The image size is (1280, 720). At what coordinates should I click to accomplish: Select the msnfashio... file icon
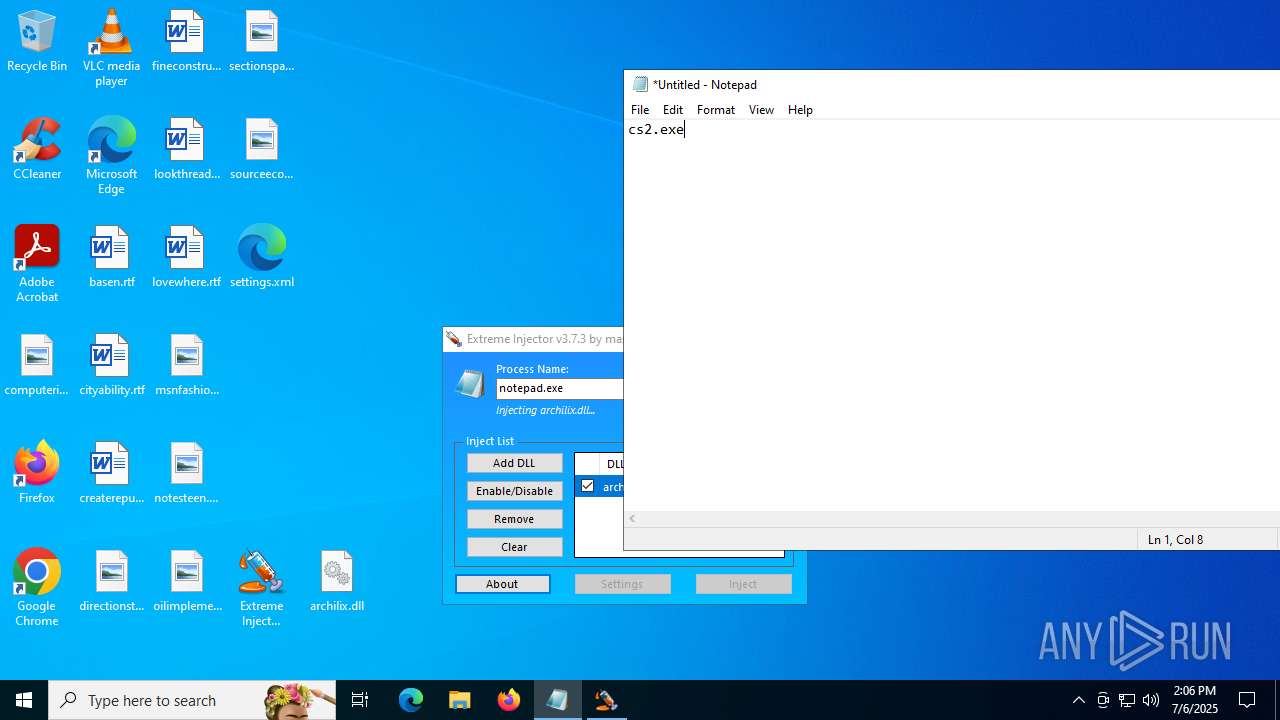pyautogui.click(x=186, y=366)
